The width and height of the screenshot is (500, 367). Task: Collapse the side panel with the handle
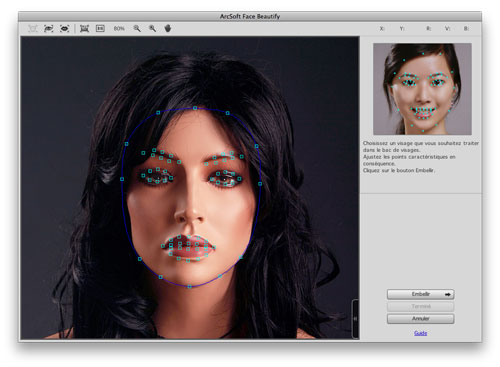click(x=355, y=319)
